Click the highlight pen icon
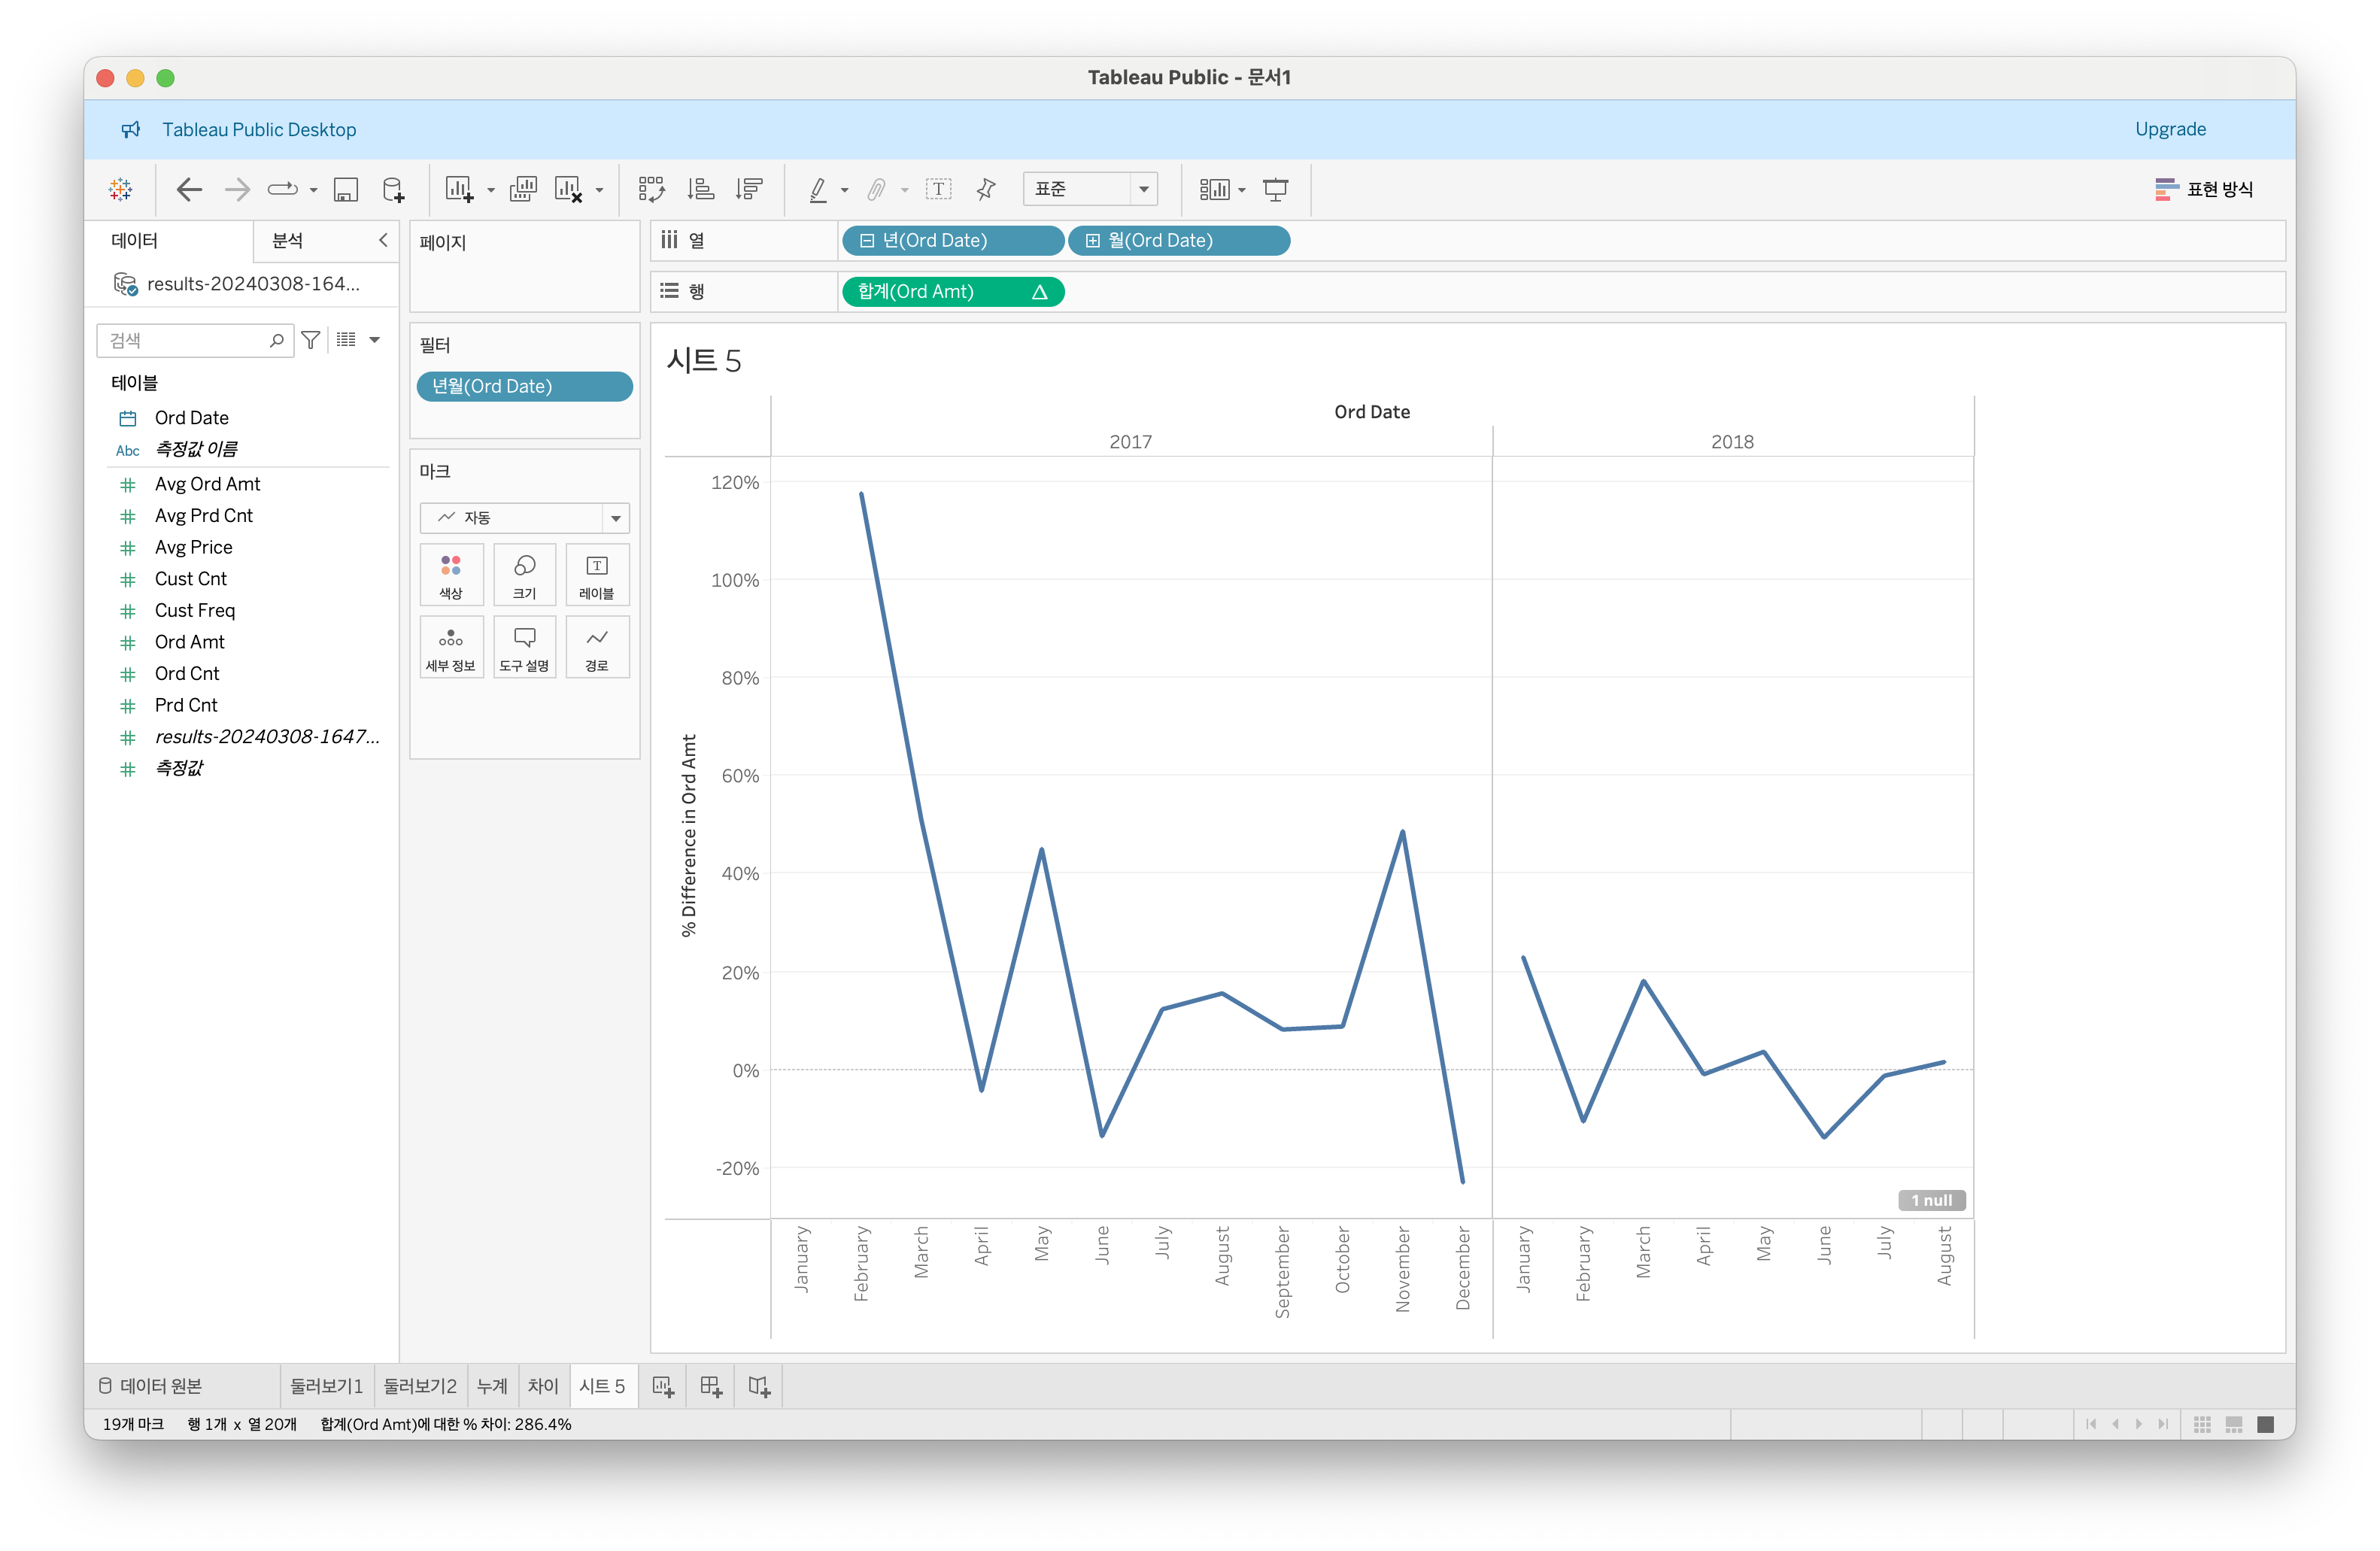The width and height of the screenshot is (2380, 1551). (x=818, y=189)
